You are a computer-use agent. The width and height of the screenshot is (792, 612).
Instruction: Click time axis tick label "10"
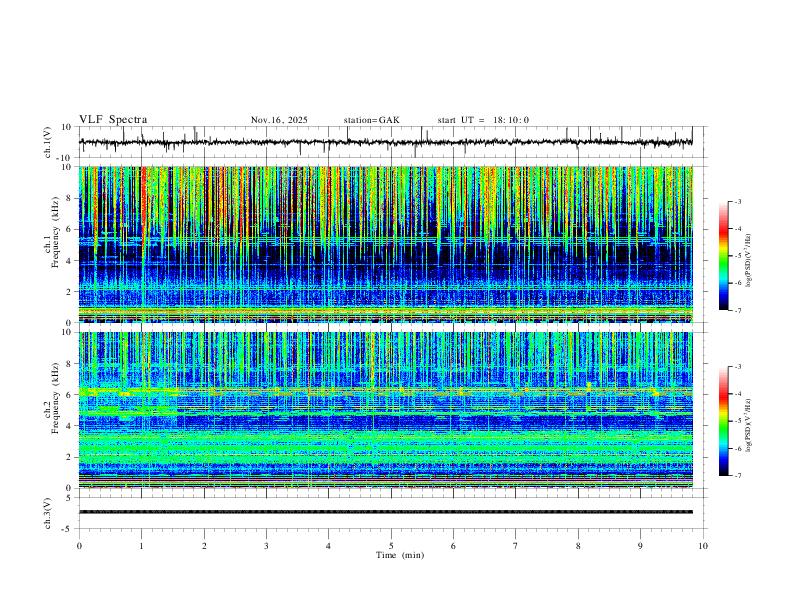coord(703,546)
